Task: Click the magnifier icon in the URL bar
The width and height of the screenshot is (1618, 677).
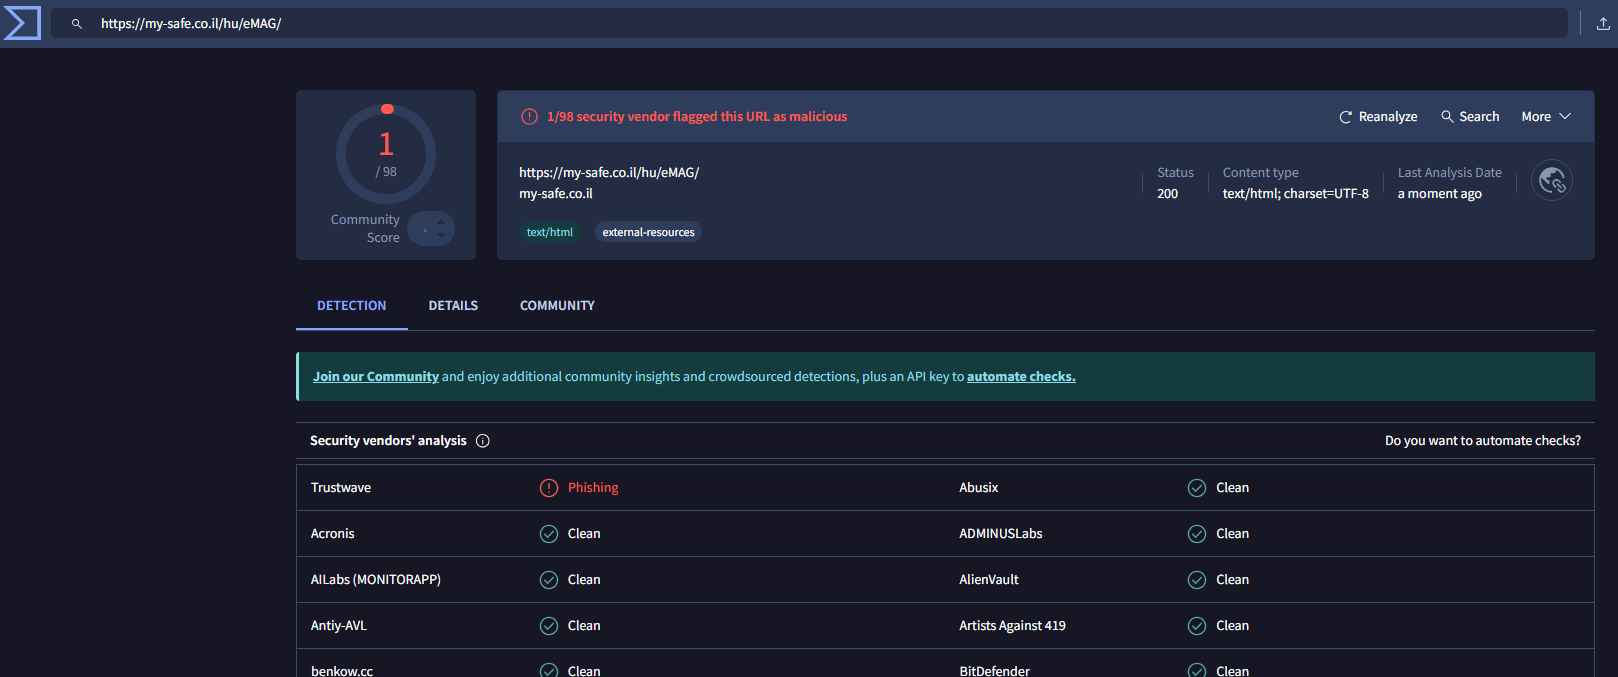Action: click(x=76, y=23)
